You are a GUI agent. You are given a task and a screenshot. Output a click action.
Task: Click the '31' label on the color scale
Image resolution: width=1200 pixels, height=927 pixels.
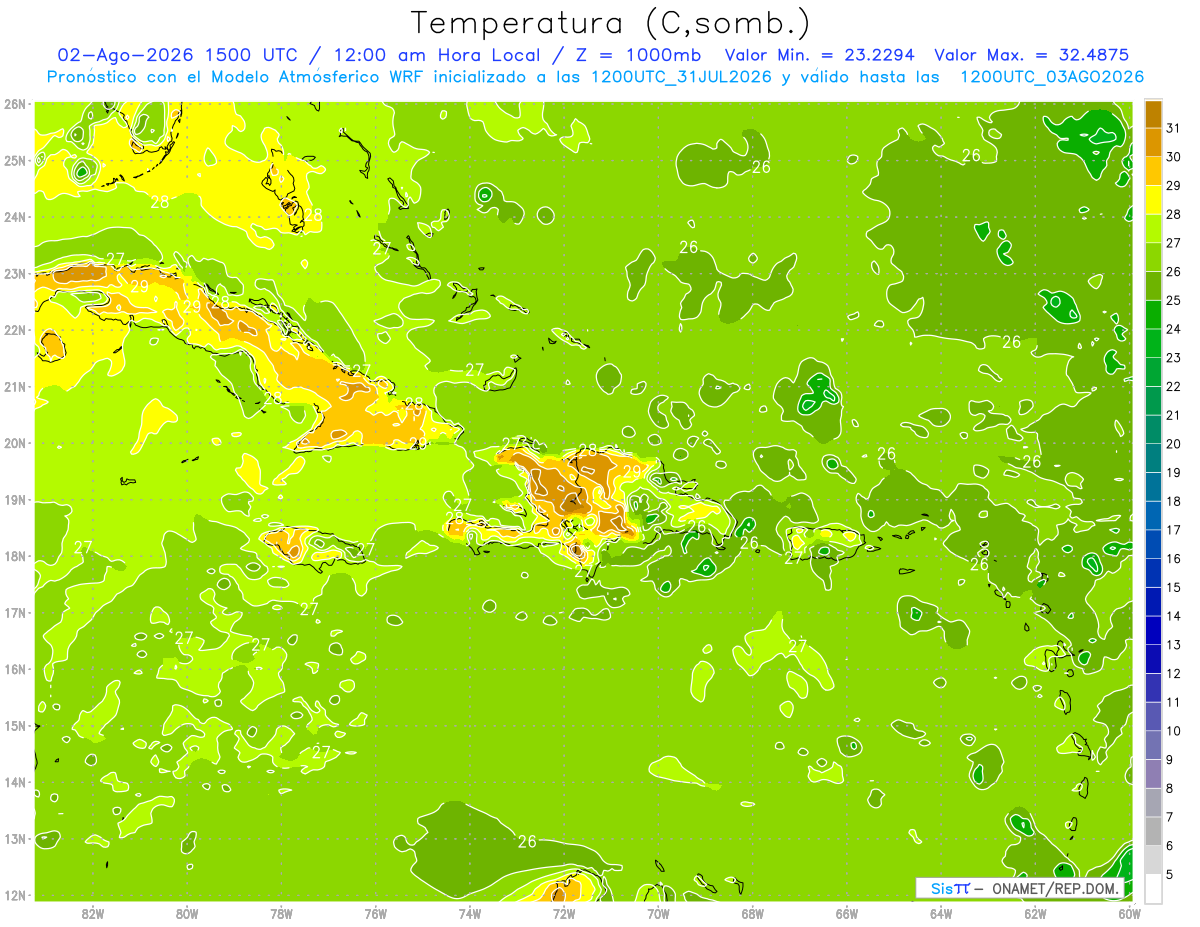coord(1174,127)
